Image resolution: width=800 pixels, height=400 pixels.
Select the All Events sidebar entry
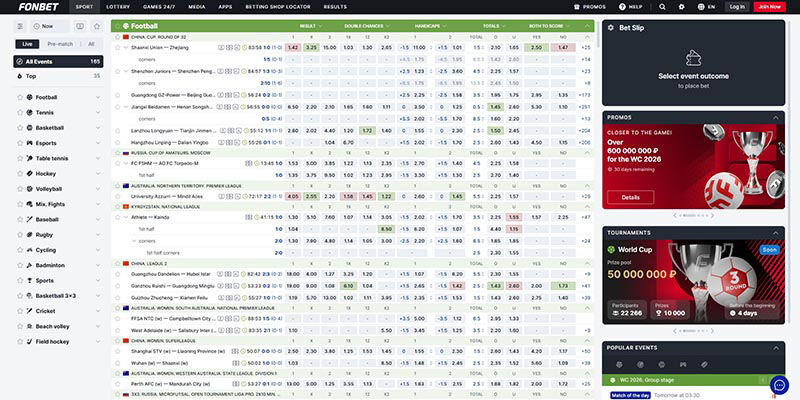58,62
